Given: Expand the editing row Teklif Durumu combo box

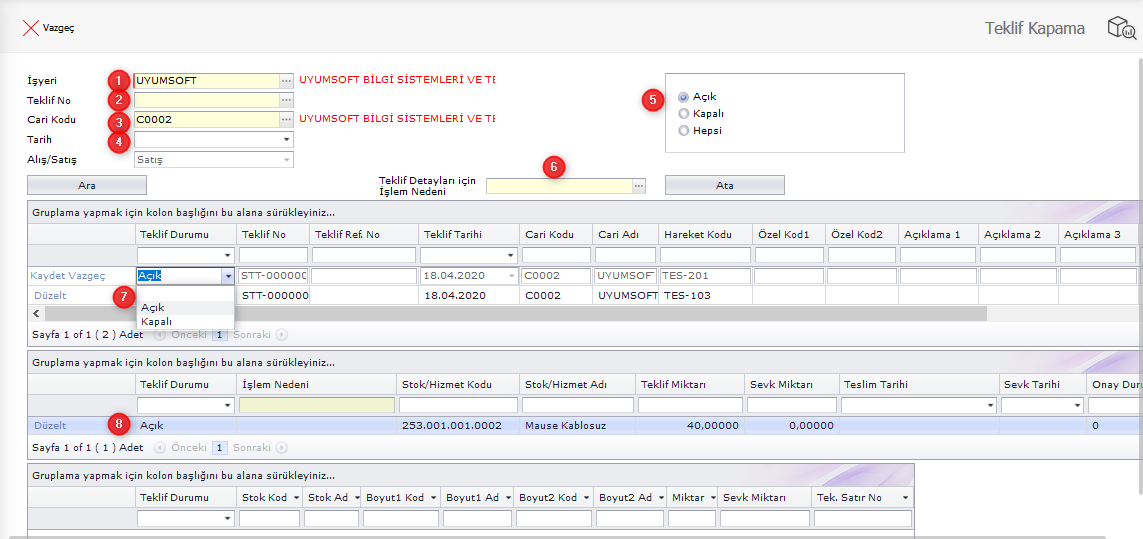Looking at the screenshot, I should (x=228, y=276).
